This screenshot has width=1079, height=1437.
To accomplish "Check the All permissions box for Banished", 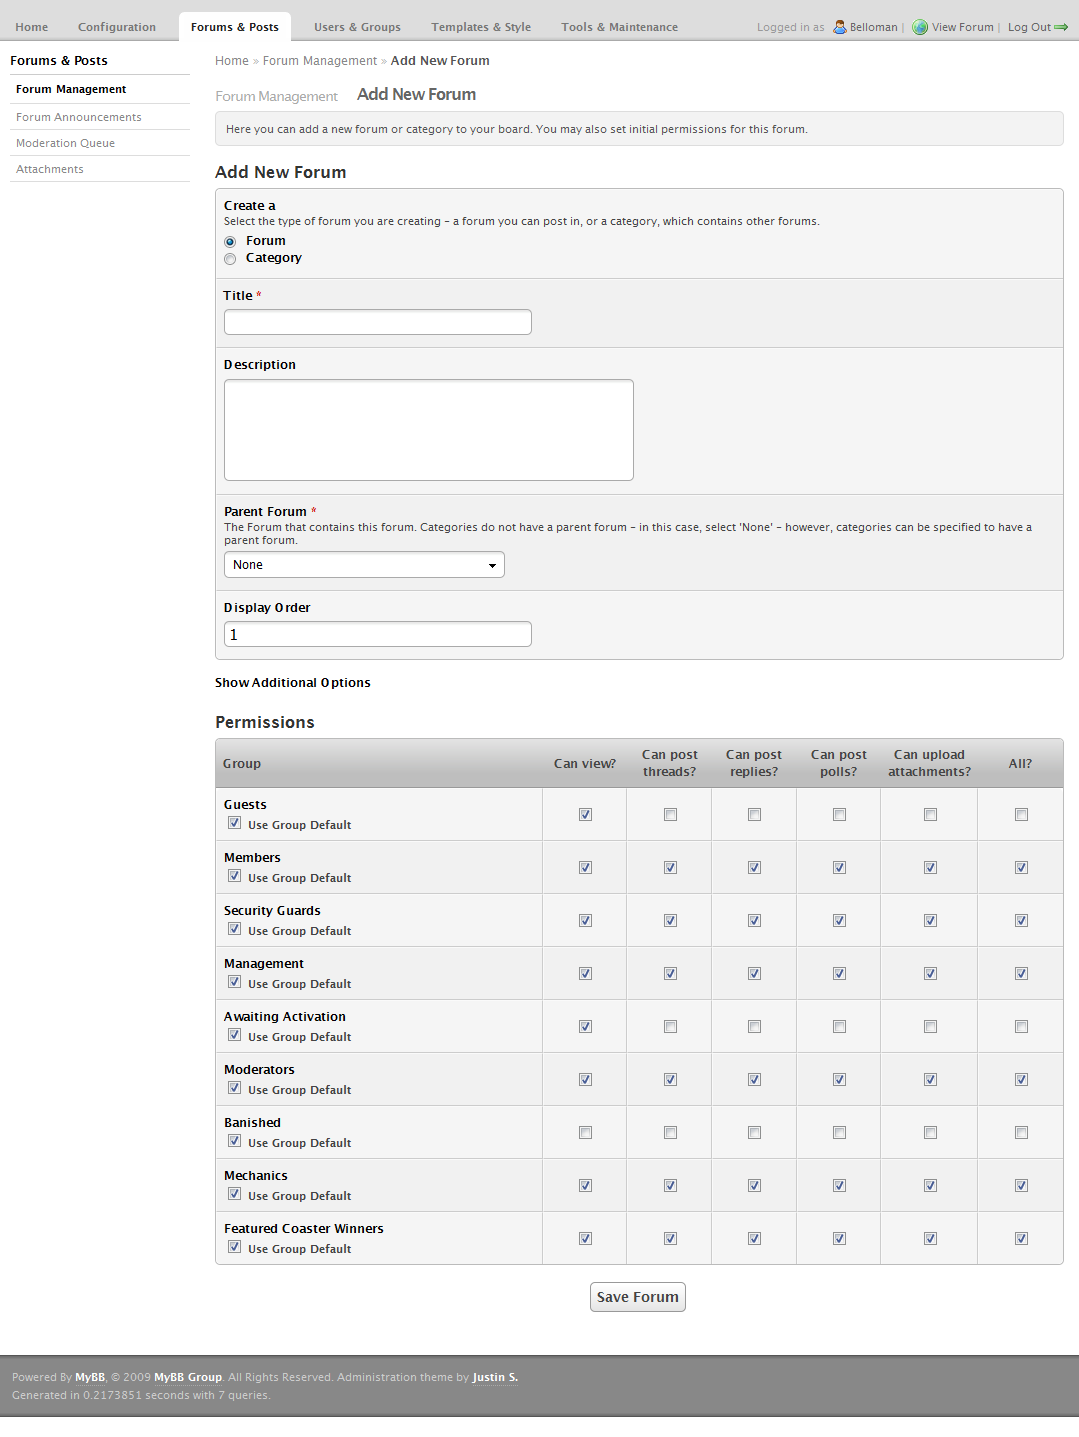I will click(1021, 1133).
